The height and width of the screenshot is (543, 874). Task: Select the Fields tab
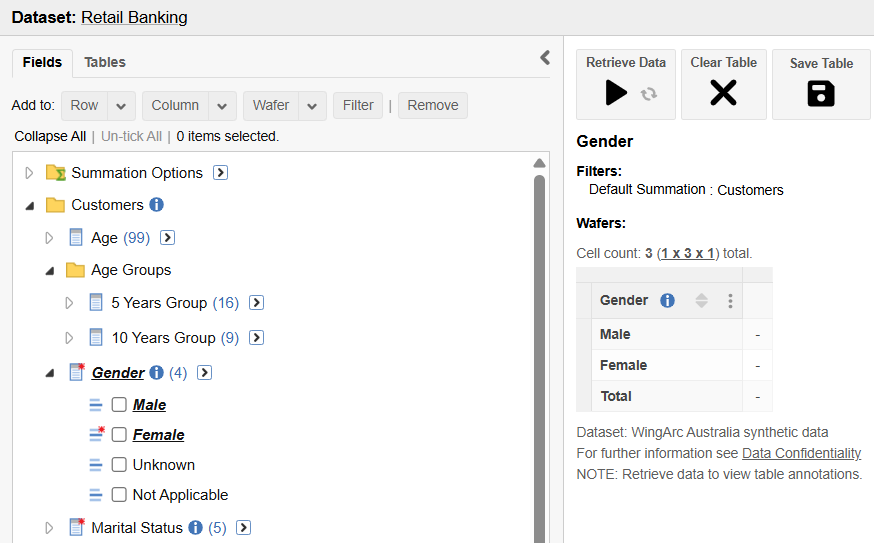[42, 62]
